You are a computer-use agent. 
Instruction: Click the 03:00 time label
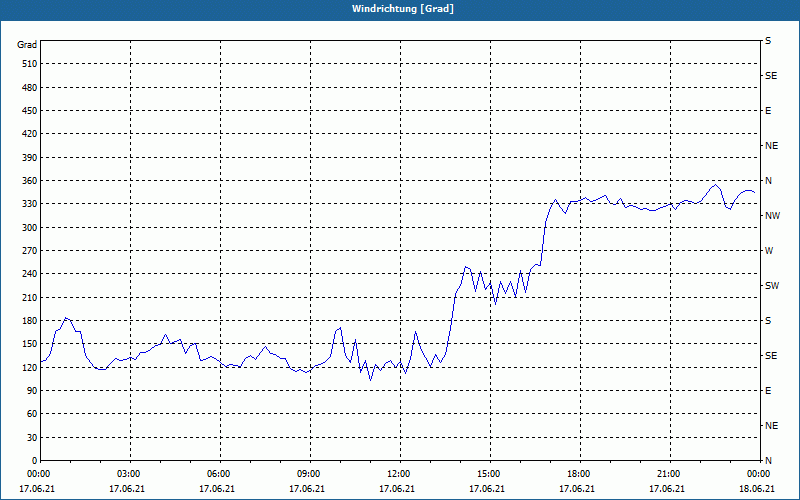pos(131,474)
